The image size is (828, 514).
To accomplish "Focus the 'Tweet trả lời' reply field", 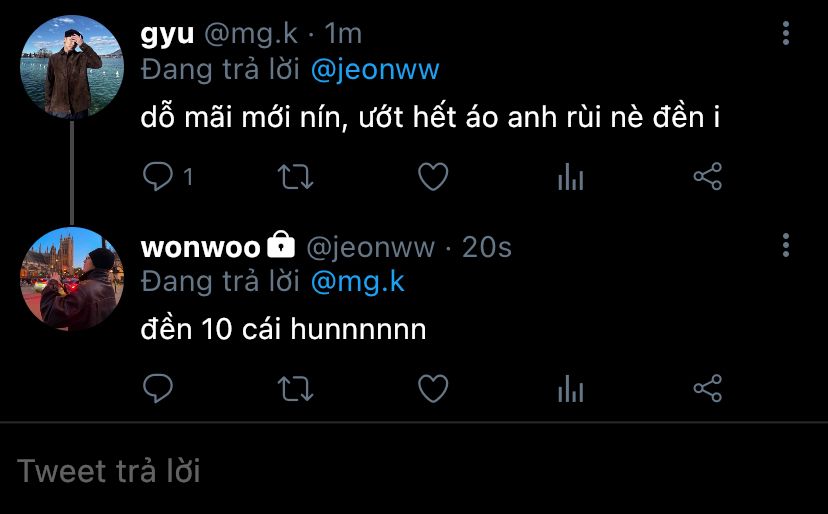I will (x=400, y=470).
